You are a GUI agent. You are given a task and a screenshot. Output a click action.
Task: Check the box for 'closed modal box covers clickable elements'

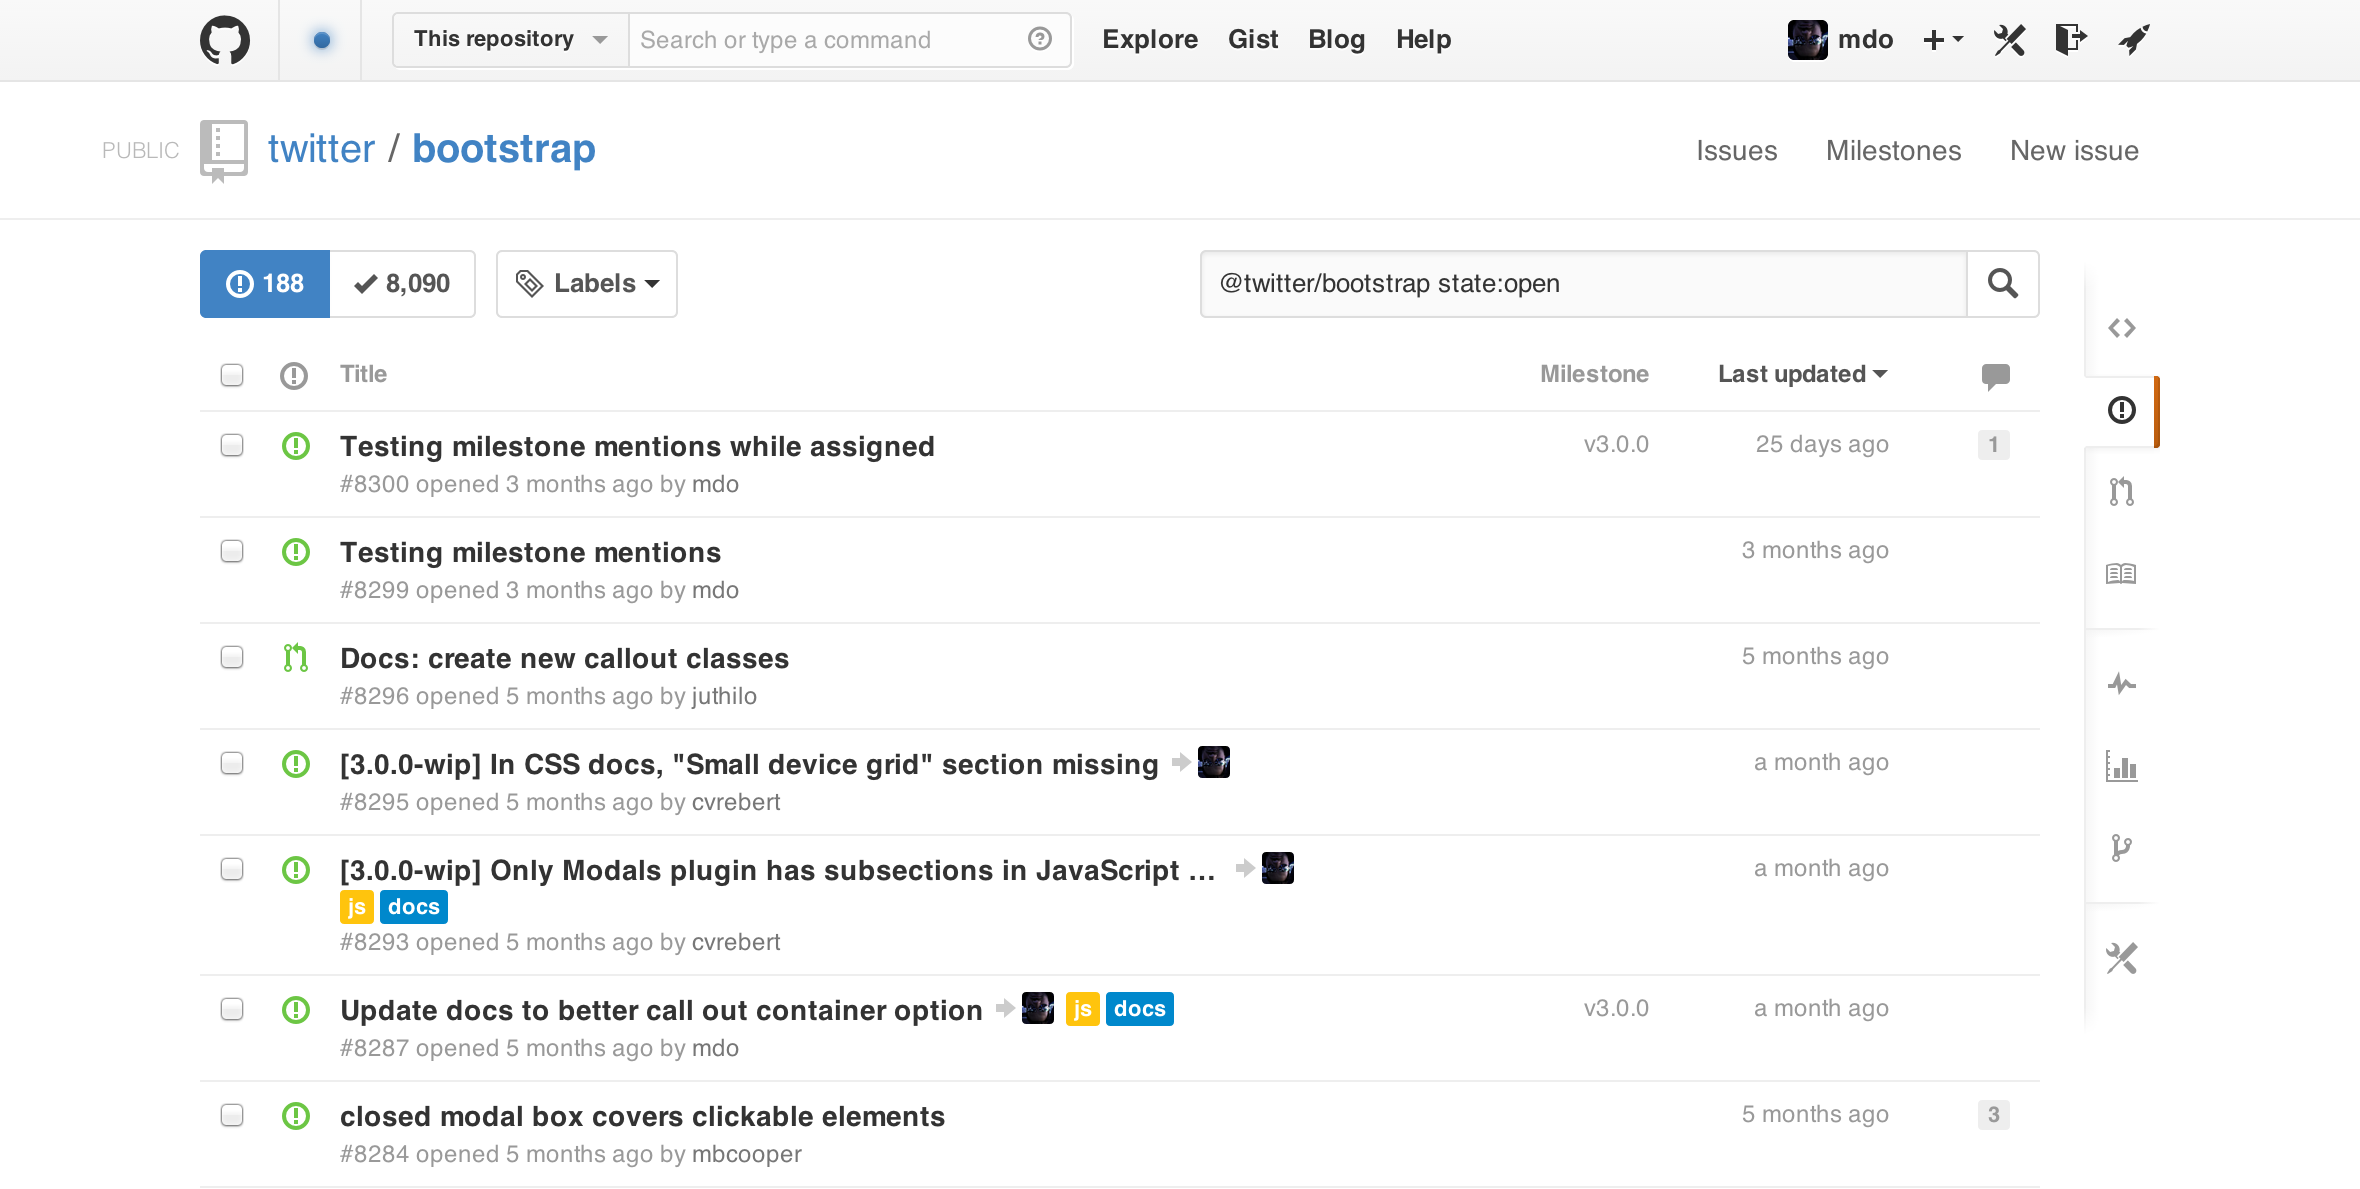[x=232, y=1115]
